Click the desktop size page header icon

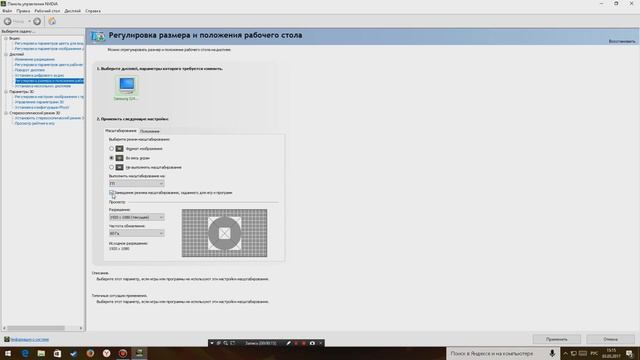98,36
